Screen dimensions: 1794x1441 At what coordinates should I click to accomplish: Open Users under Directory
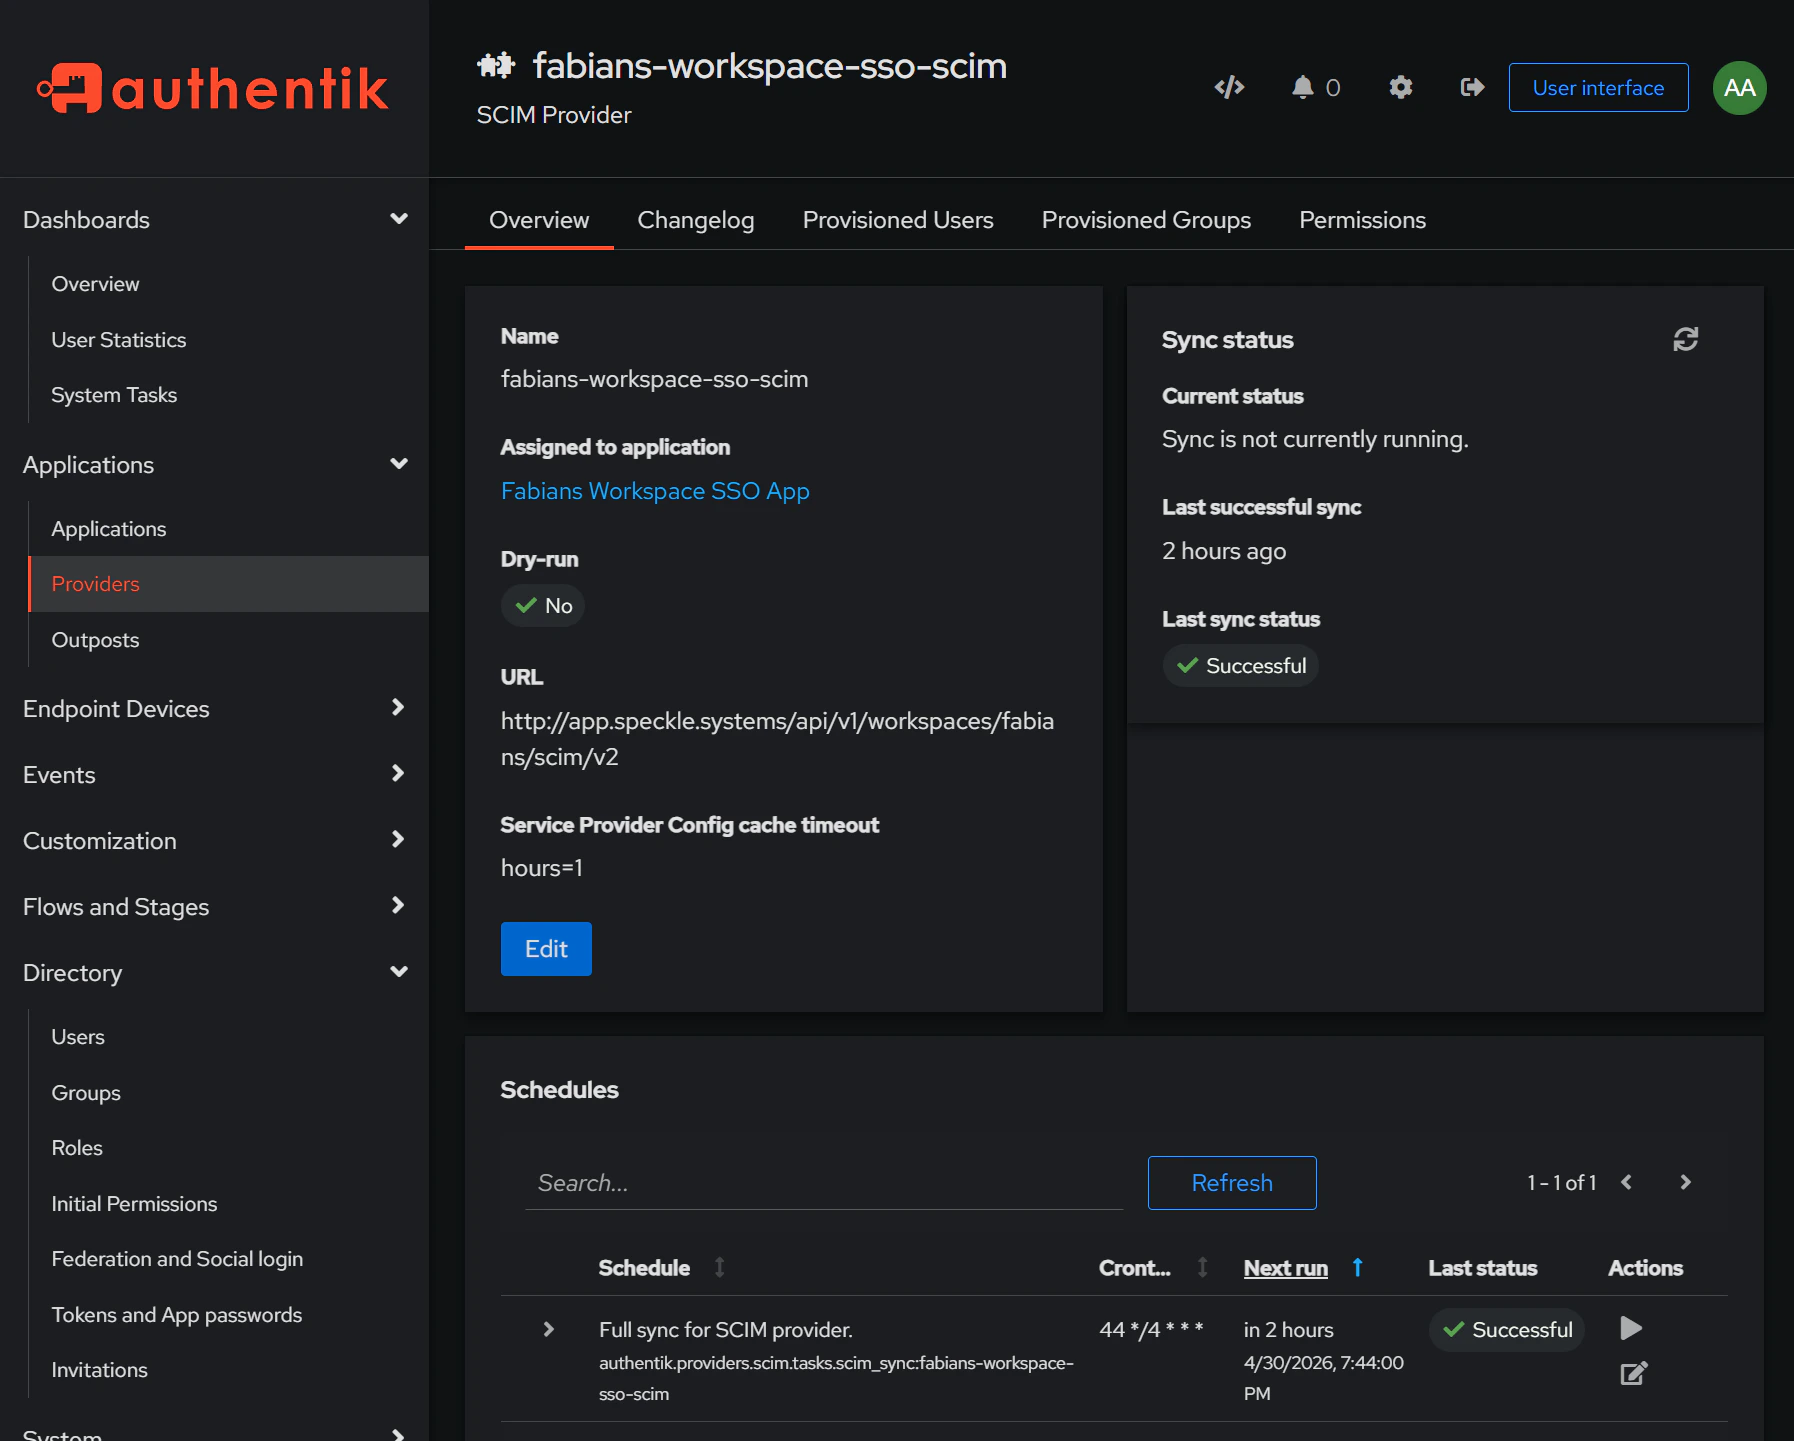[x=78, y=1037]
